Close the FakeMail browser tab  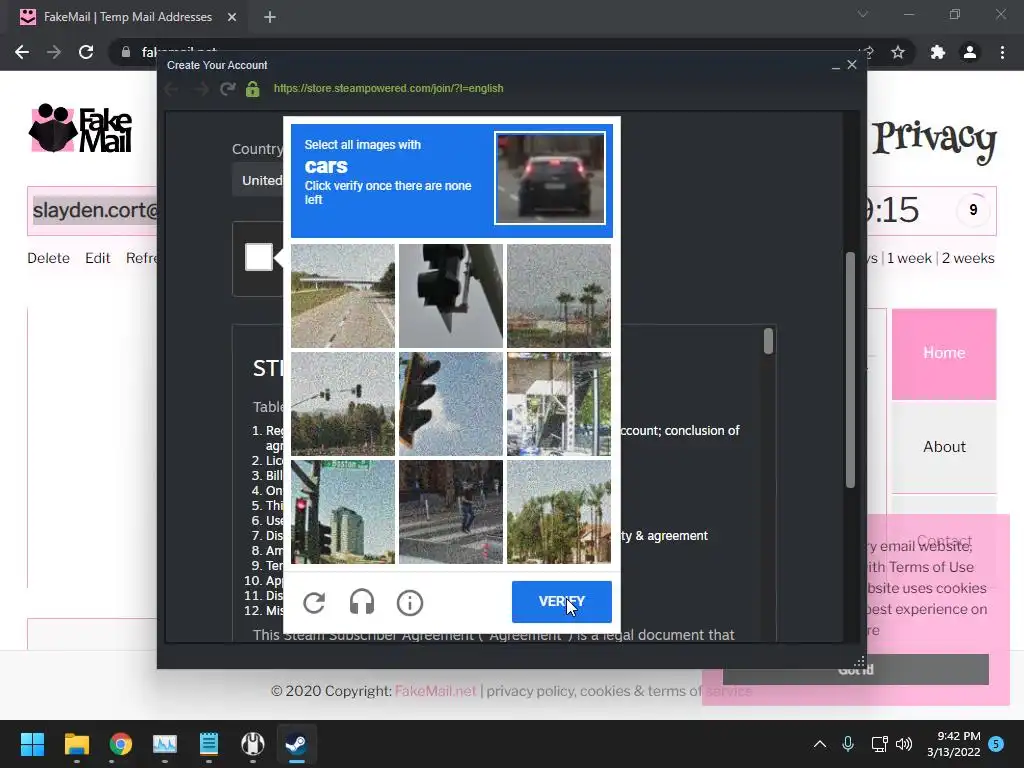tap(232, 17)
